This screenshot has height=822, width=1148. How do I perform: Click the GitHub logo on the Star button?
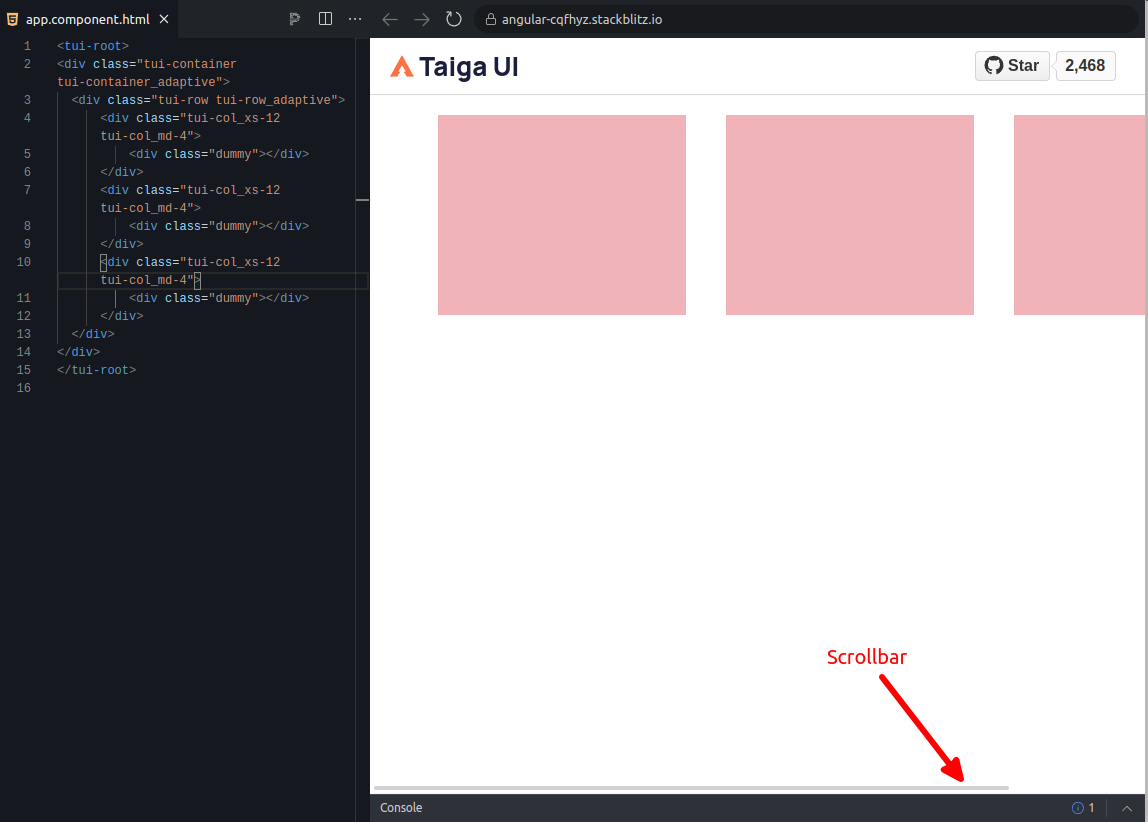(994, 65)
